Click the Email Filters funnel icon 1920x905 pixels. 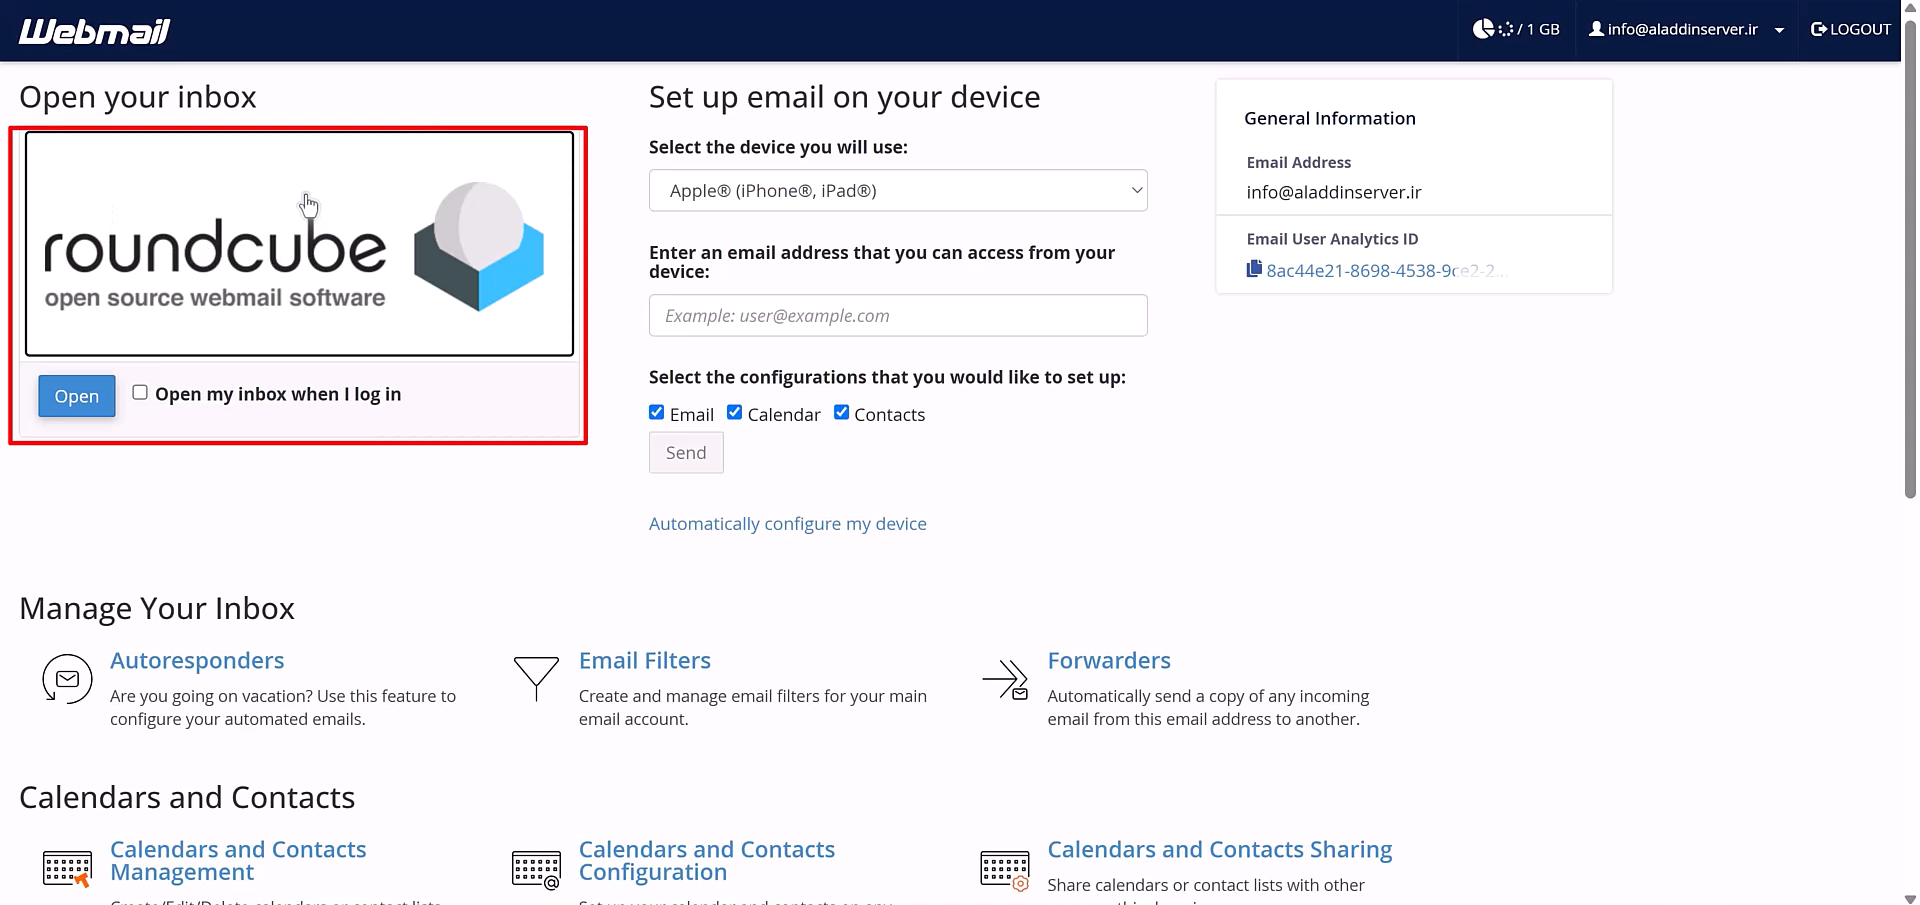pos(536,679)
